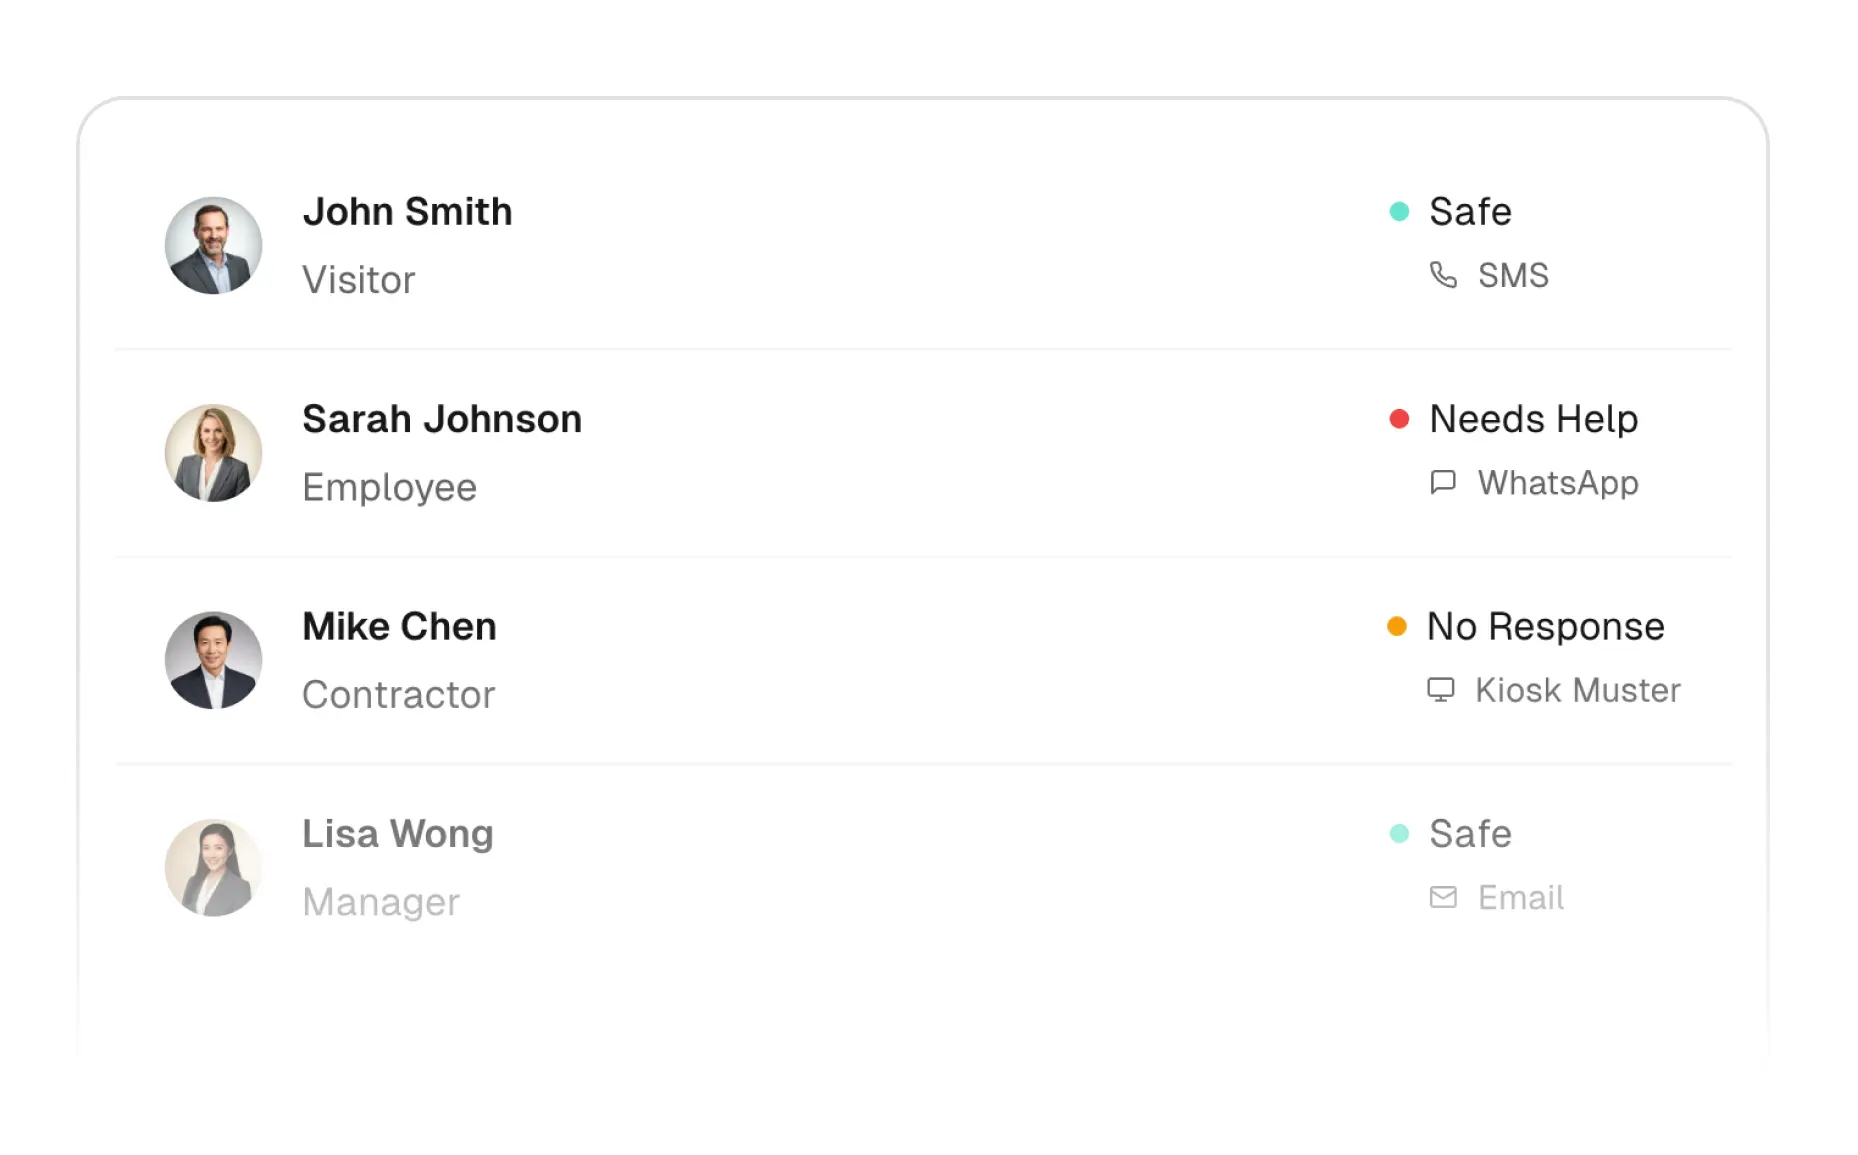This screenshot has height=1155, width=1858.
Task: Click the Safe label next to John Smith
Action: [x=1470, y=212]
